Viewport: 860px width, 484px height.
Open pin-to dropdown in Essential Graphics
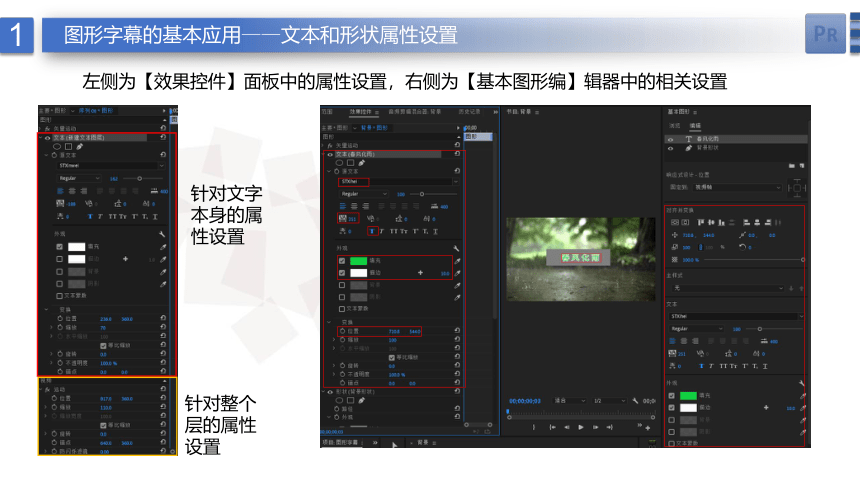coord(738,188)
